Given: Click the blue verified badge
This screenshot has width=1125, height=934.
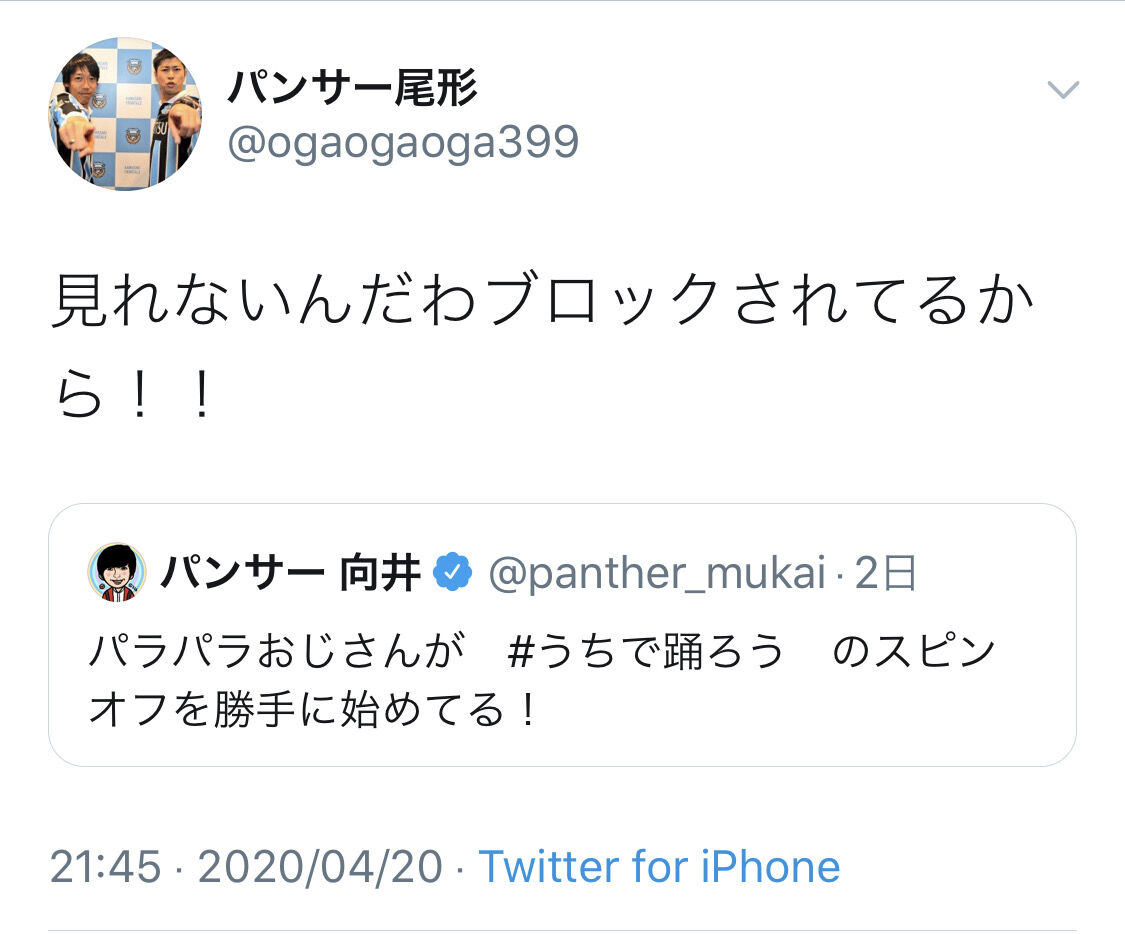Looking at the screenshot, I should coord(453,573).
